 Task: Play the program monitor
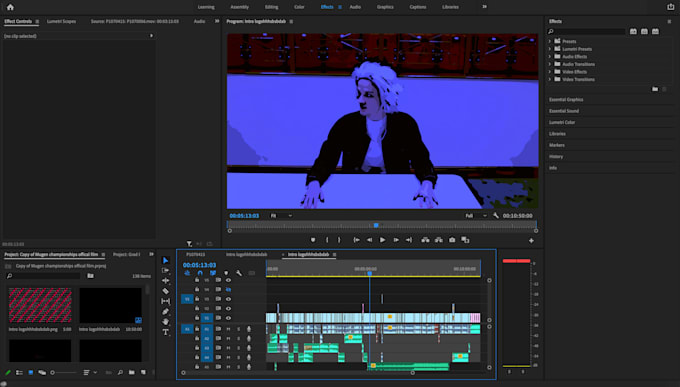(382, 240)
